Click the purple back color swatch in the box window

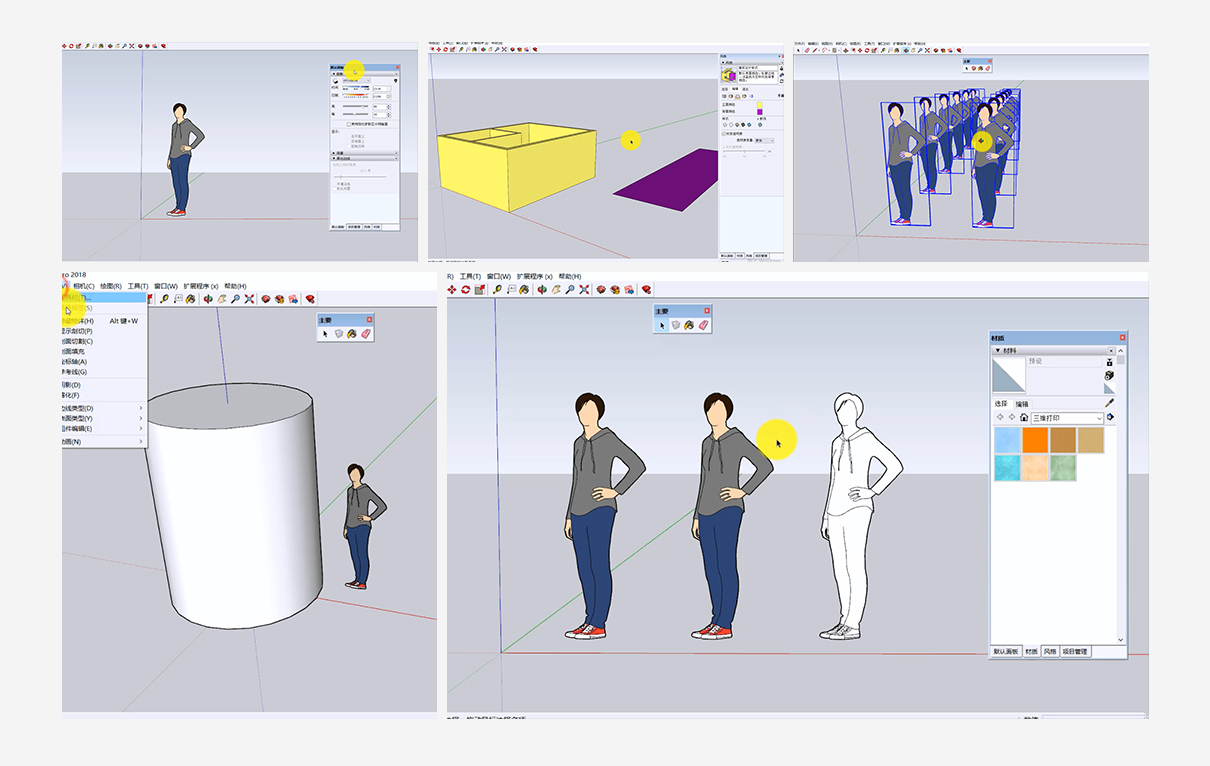click(x=761, y=112)
